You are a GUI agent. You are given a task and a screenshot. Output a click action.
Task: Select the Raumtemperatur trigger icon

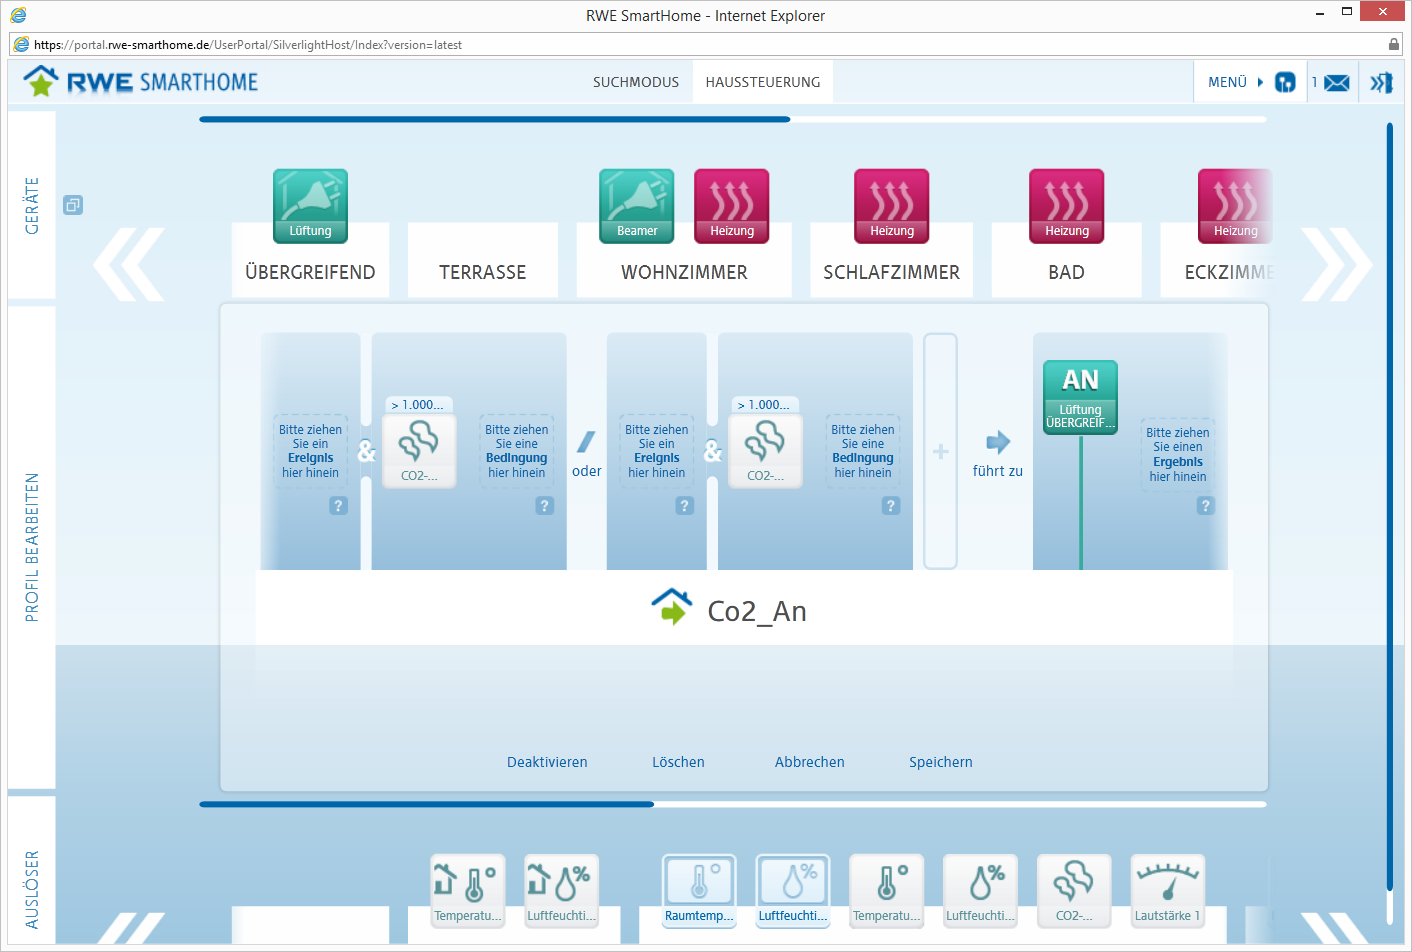coord(699,890)
